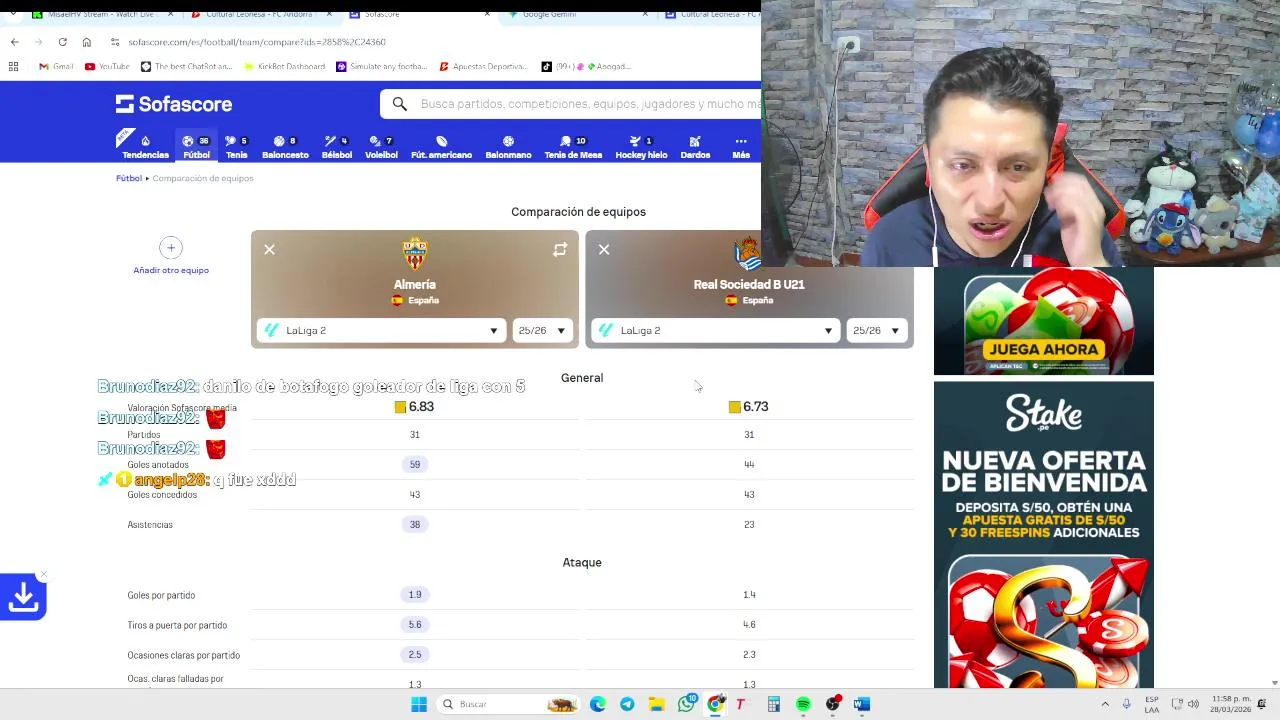Open the Gmail bookmark
Screen dimensions: 1280x720
[56, 66]
